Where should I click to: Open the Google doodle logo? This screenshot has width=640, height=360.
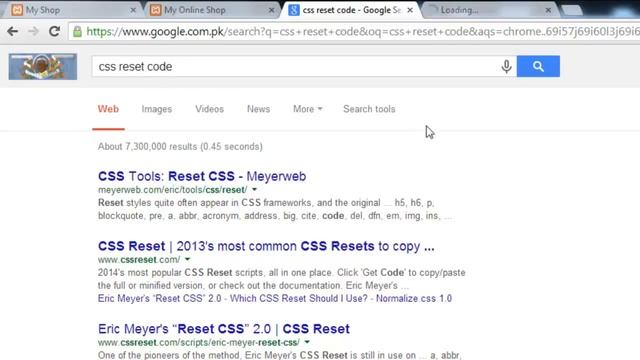(43, 66)
